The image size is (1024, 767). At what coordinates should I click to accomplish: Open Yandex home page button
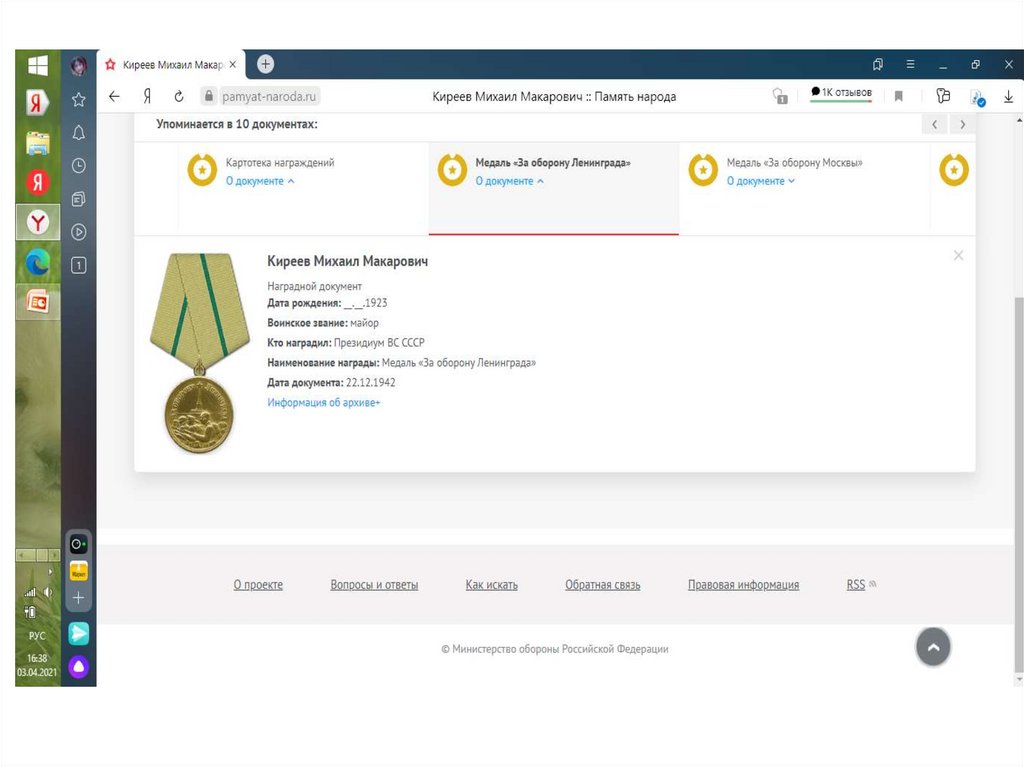pos(148,97)
